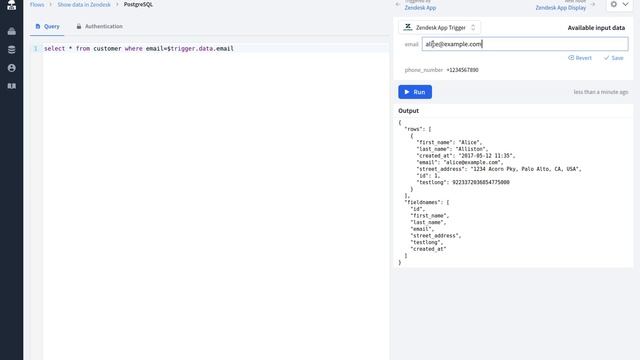The width and height of the screenshot is (640, 360).
Task: Go to next node via right arrow
Action: (x=593, y=4)
